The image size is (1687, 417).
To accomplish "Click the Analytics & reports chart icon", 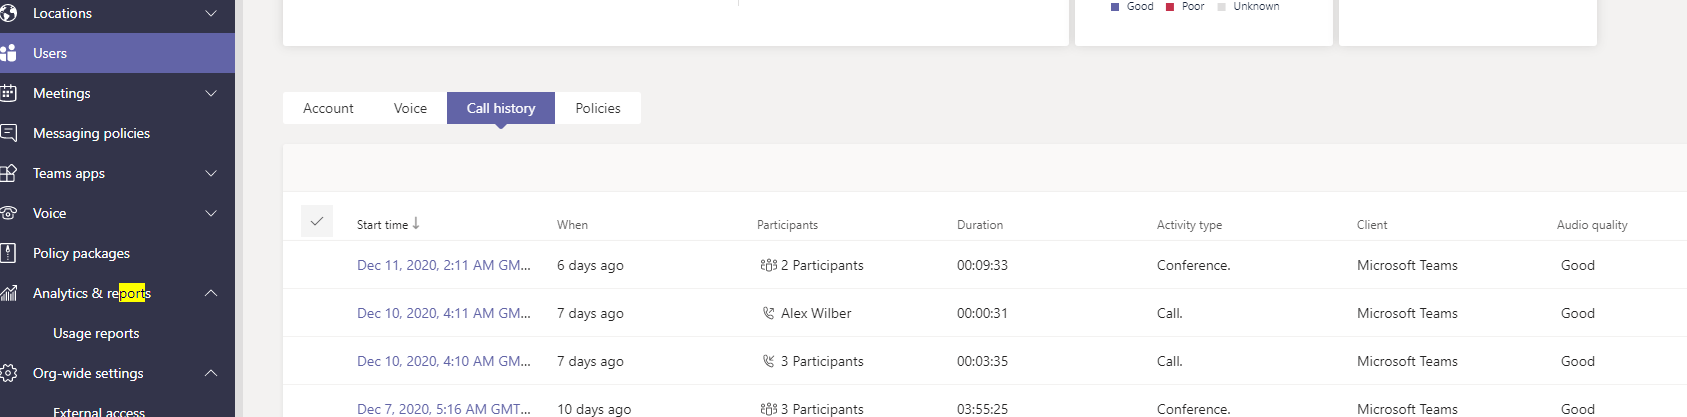I will pyautogui.click(x=8, y=293).
